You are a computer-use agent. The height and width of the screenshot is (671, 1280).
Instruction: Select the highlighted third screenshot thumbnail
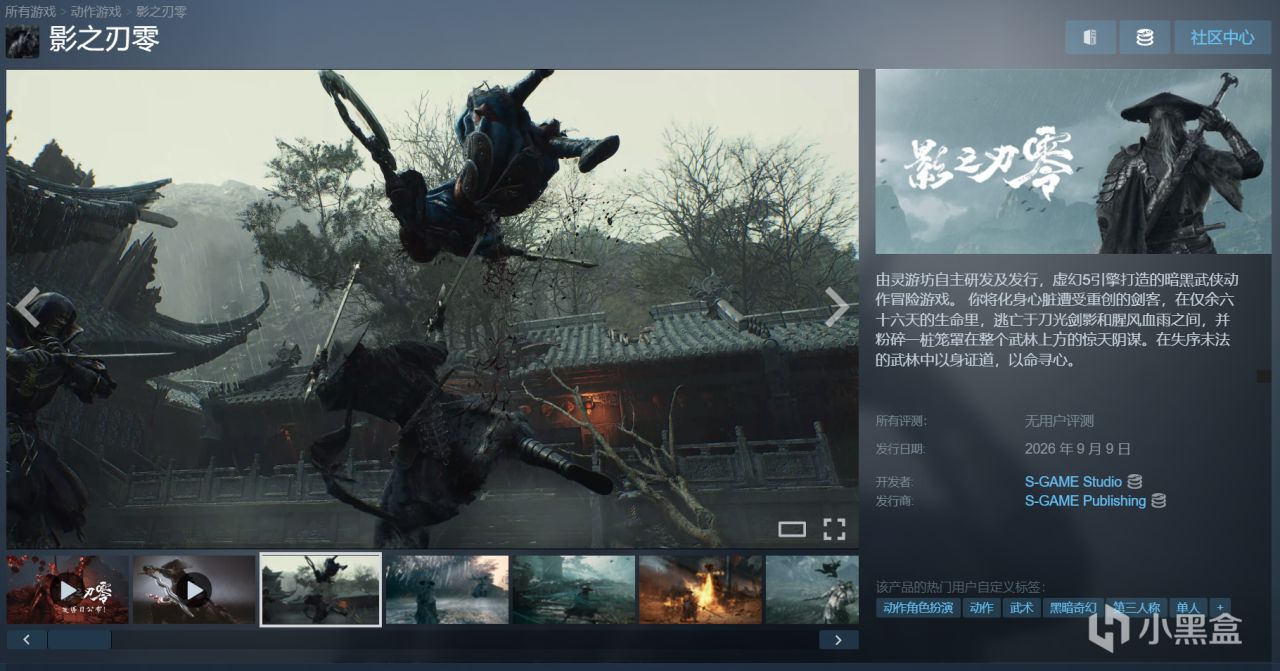pos(320,590)
